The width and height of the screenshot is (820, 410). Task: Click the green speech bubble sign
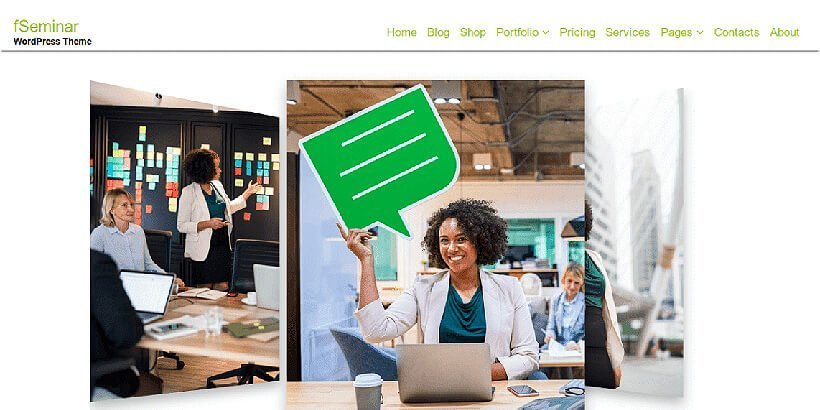pos(380,160)
